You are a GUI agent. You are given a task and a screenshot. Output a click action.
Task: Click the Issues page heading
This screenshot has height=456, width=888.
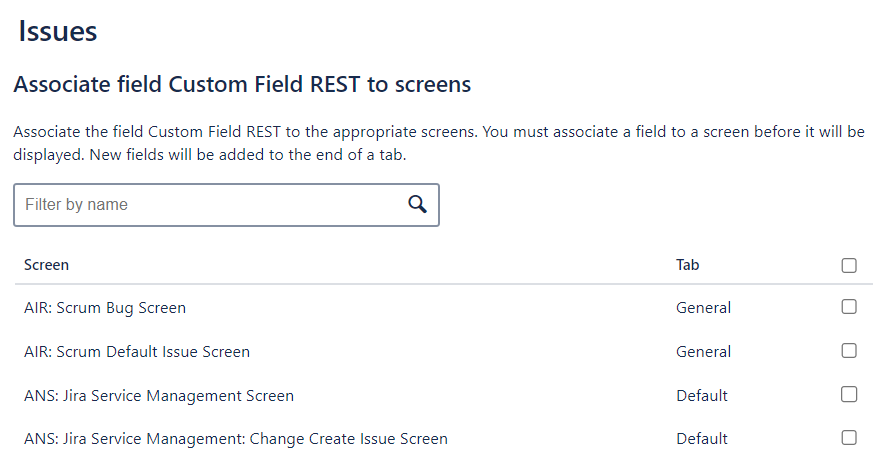click(x=58, y=32)
